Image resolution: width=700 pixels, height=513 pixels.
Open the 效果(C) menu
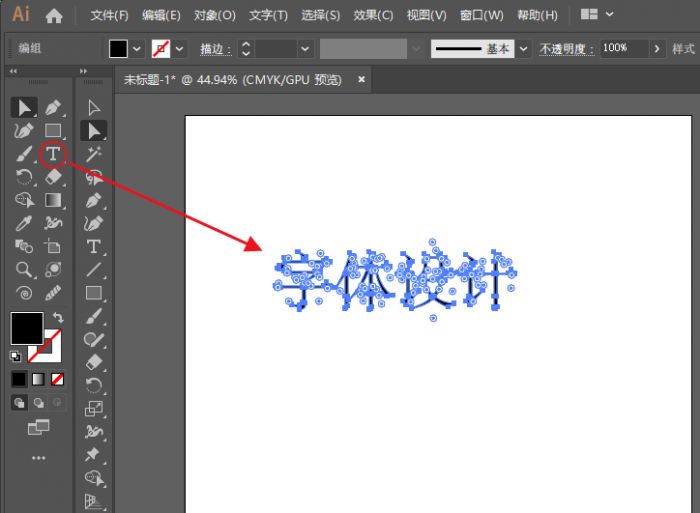[x=373, y=15]
